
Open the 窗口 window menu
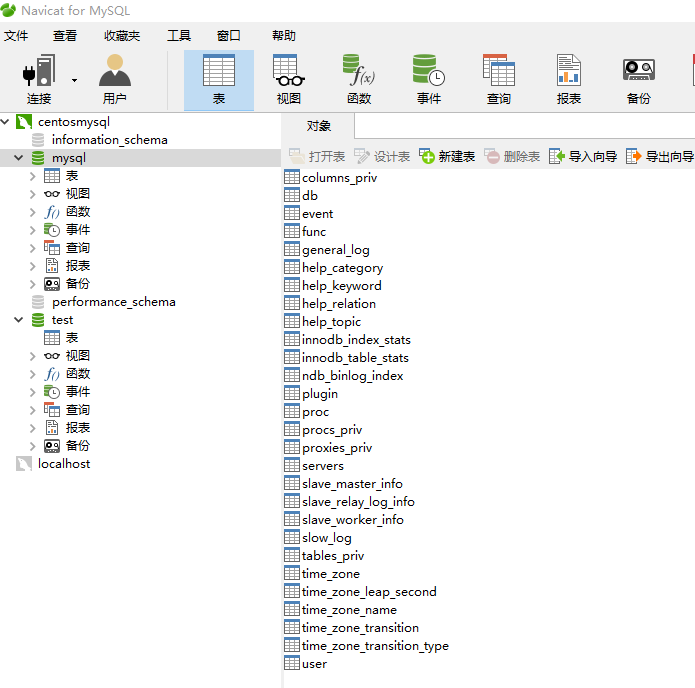point(228,35)
